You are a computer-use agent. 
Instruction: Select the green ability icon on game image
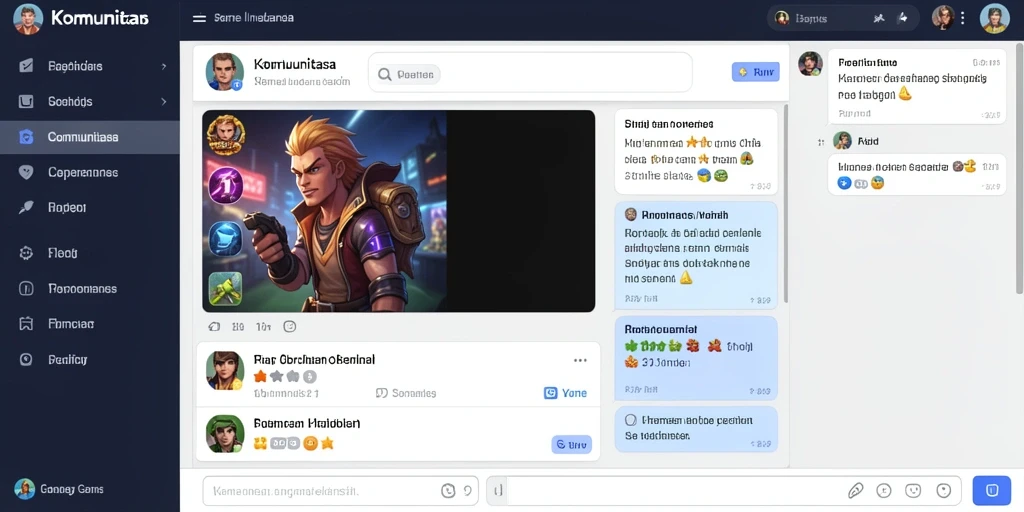[x=225, y=288]
